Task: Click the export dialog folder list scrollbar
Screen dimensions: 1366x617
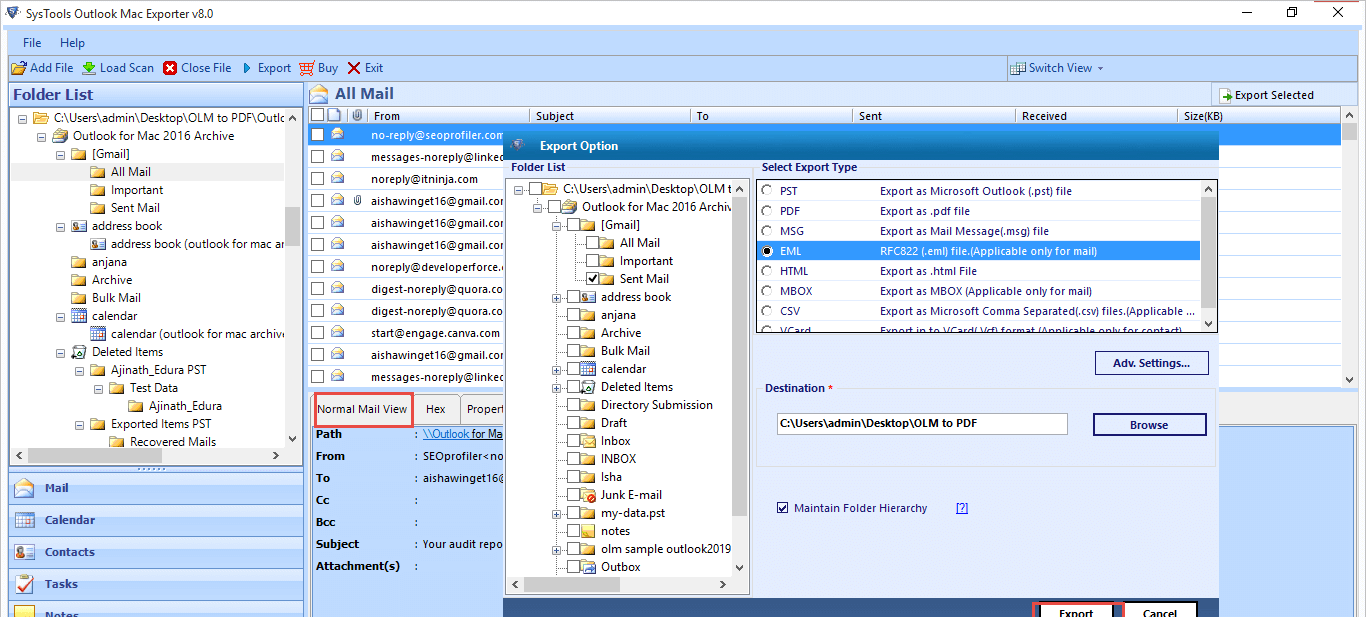Action: pos(740,377)
